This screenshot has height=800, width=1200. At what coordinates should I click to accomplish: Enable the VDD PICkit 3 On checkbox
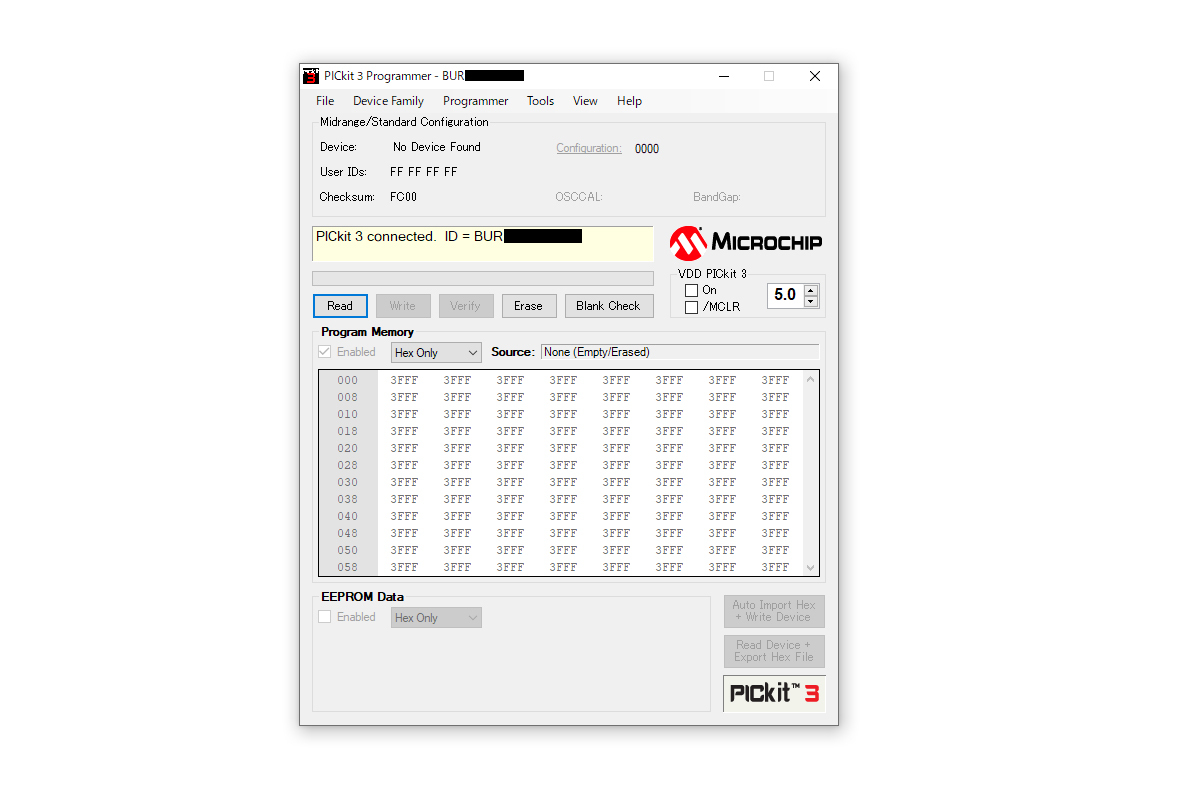click(691, 290)
